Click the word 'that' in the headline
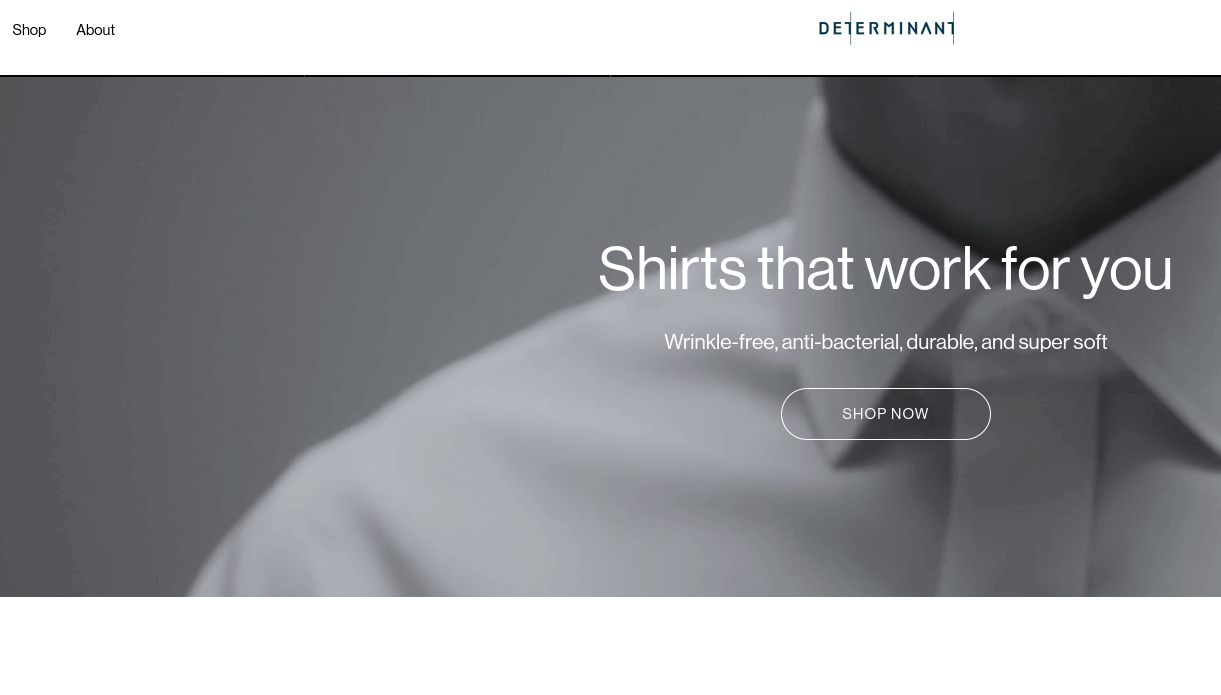The image size is (1221, 695). (x=805, y=268)
